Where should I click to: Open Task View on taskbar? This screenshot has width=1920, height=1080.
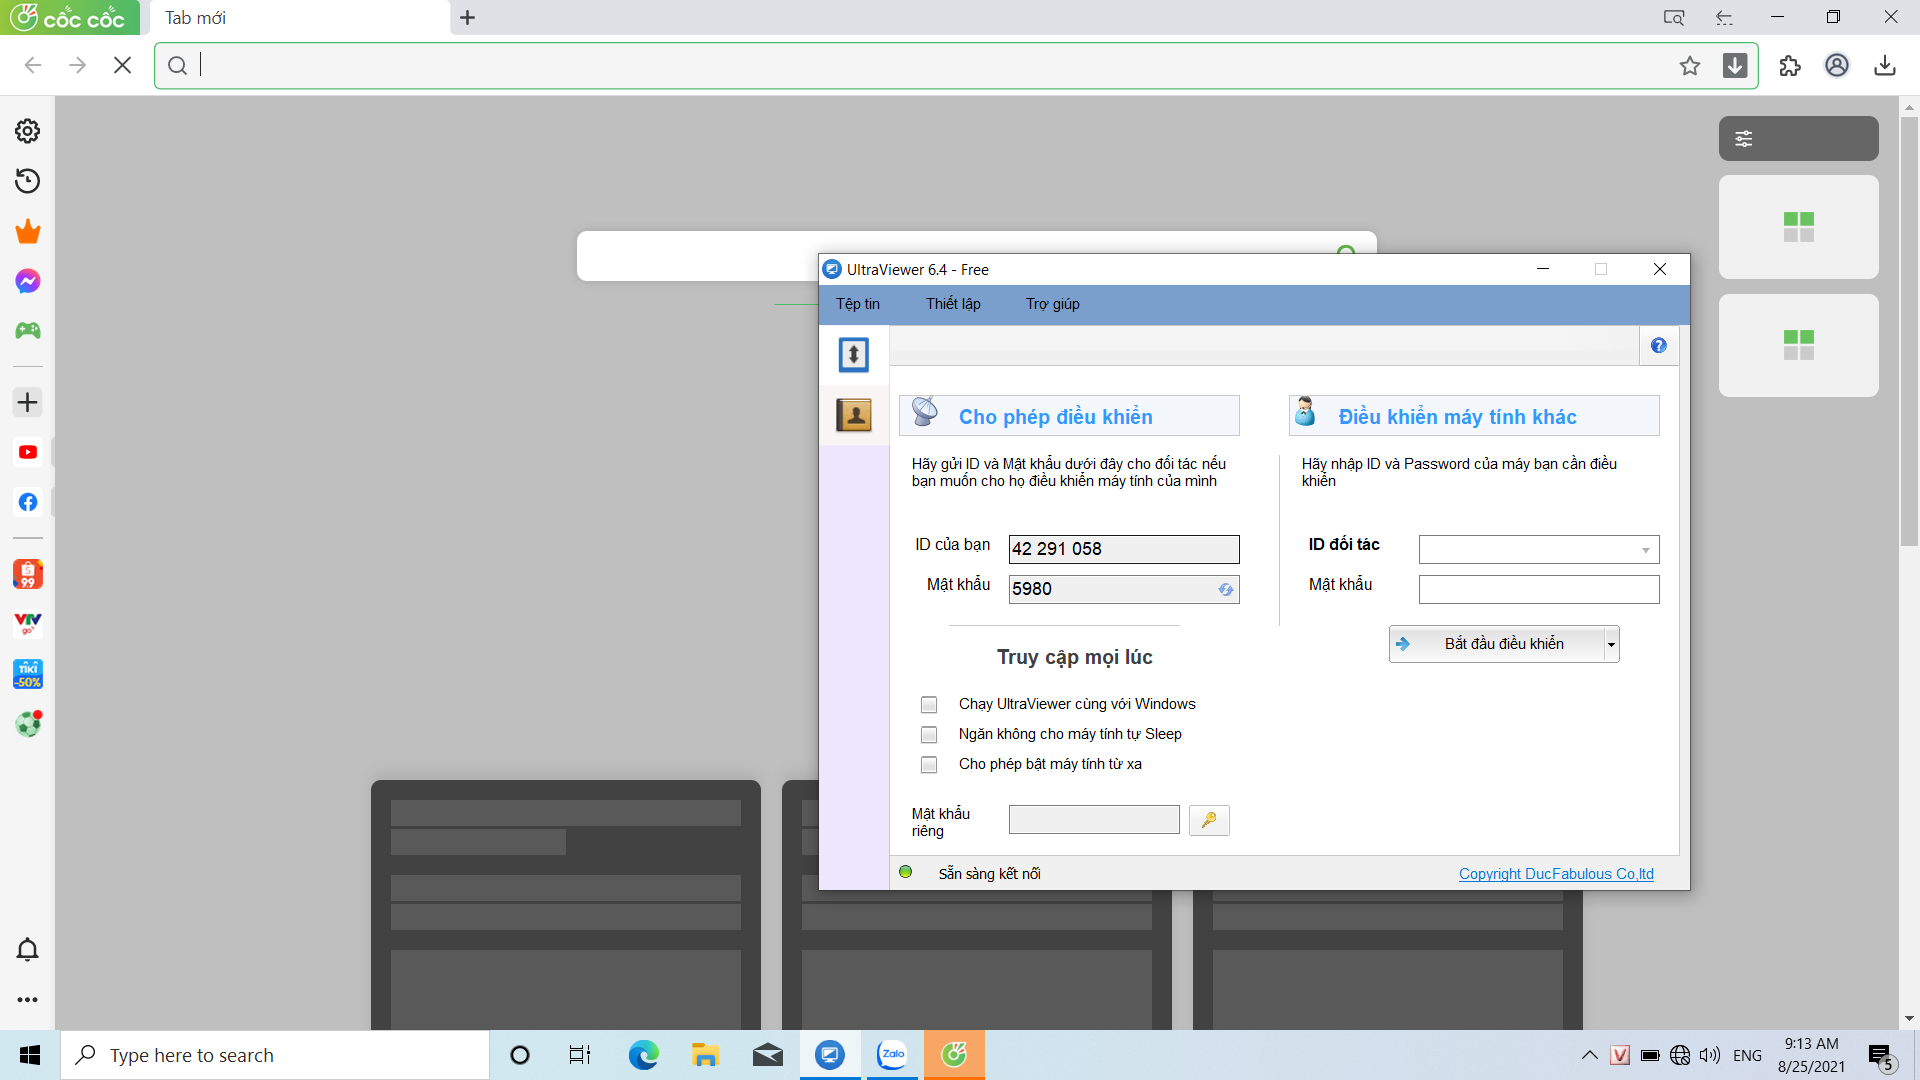point(580,1055)
